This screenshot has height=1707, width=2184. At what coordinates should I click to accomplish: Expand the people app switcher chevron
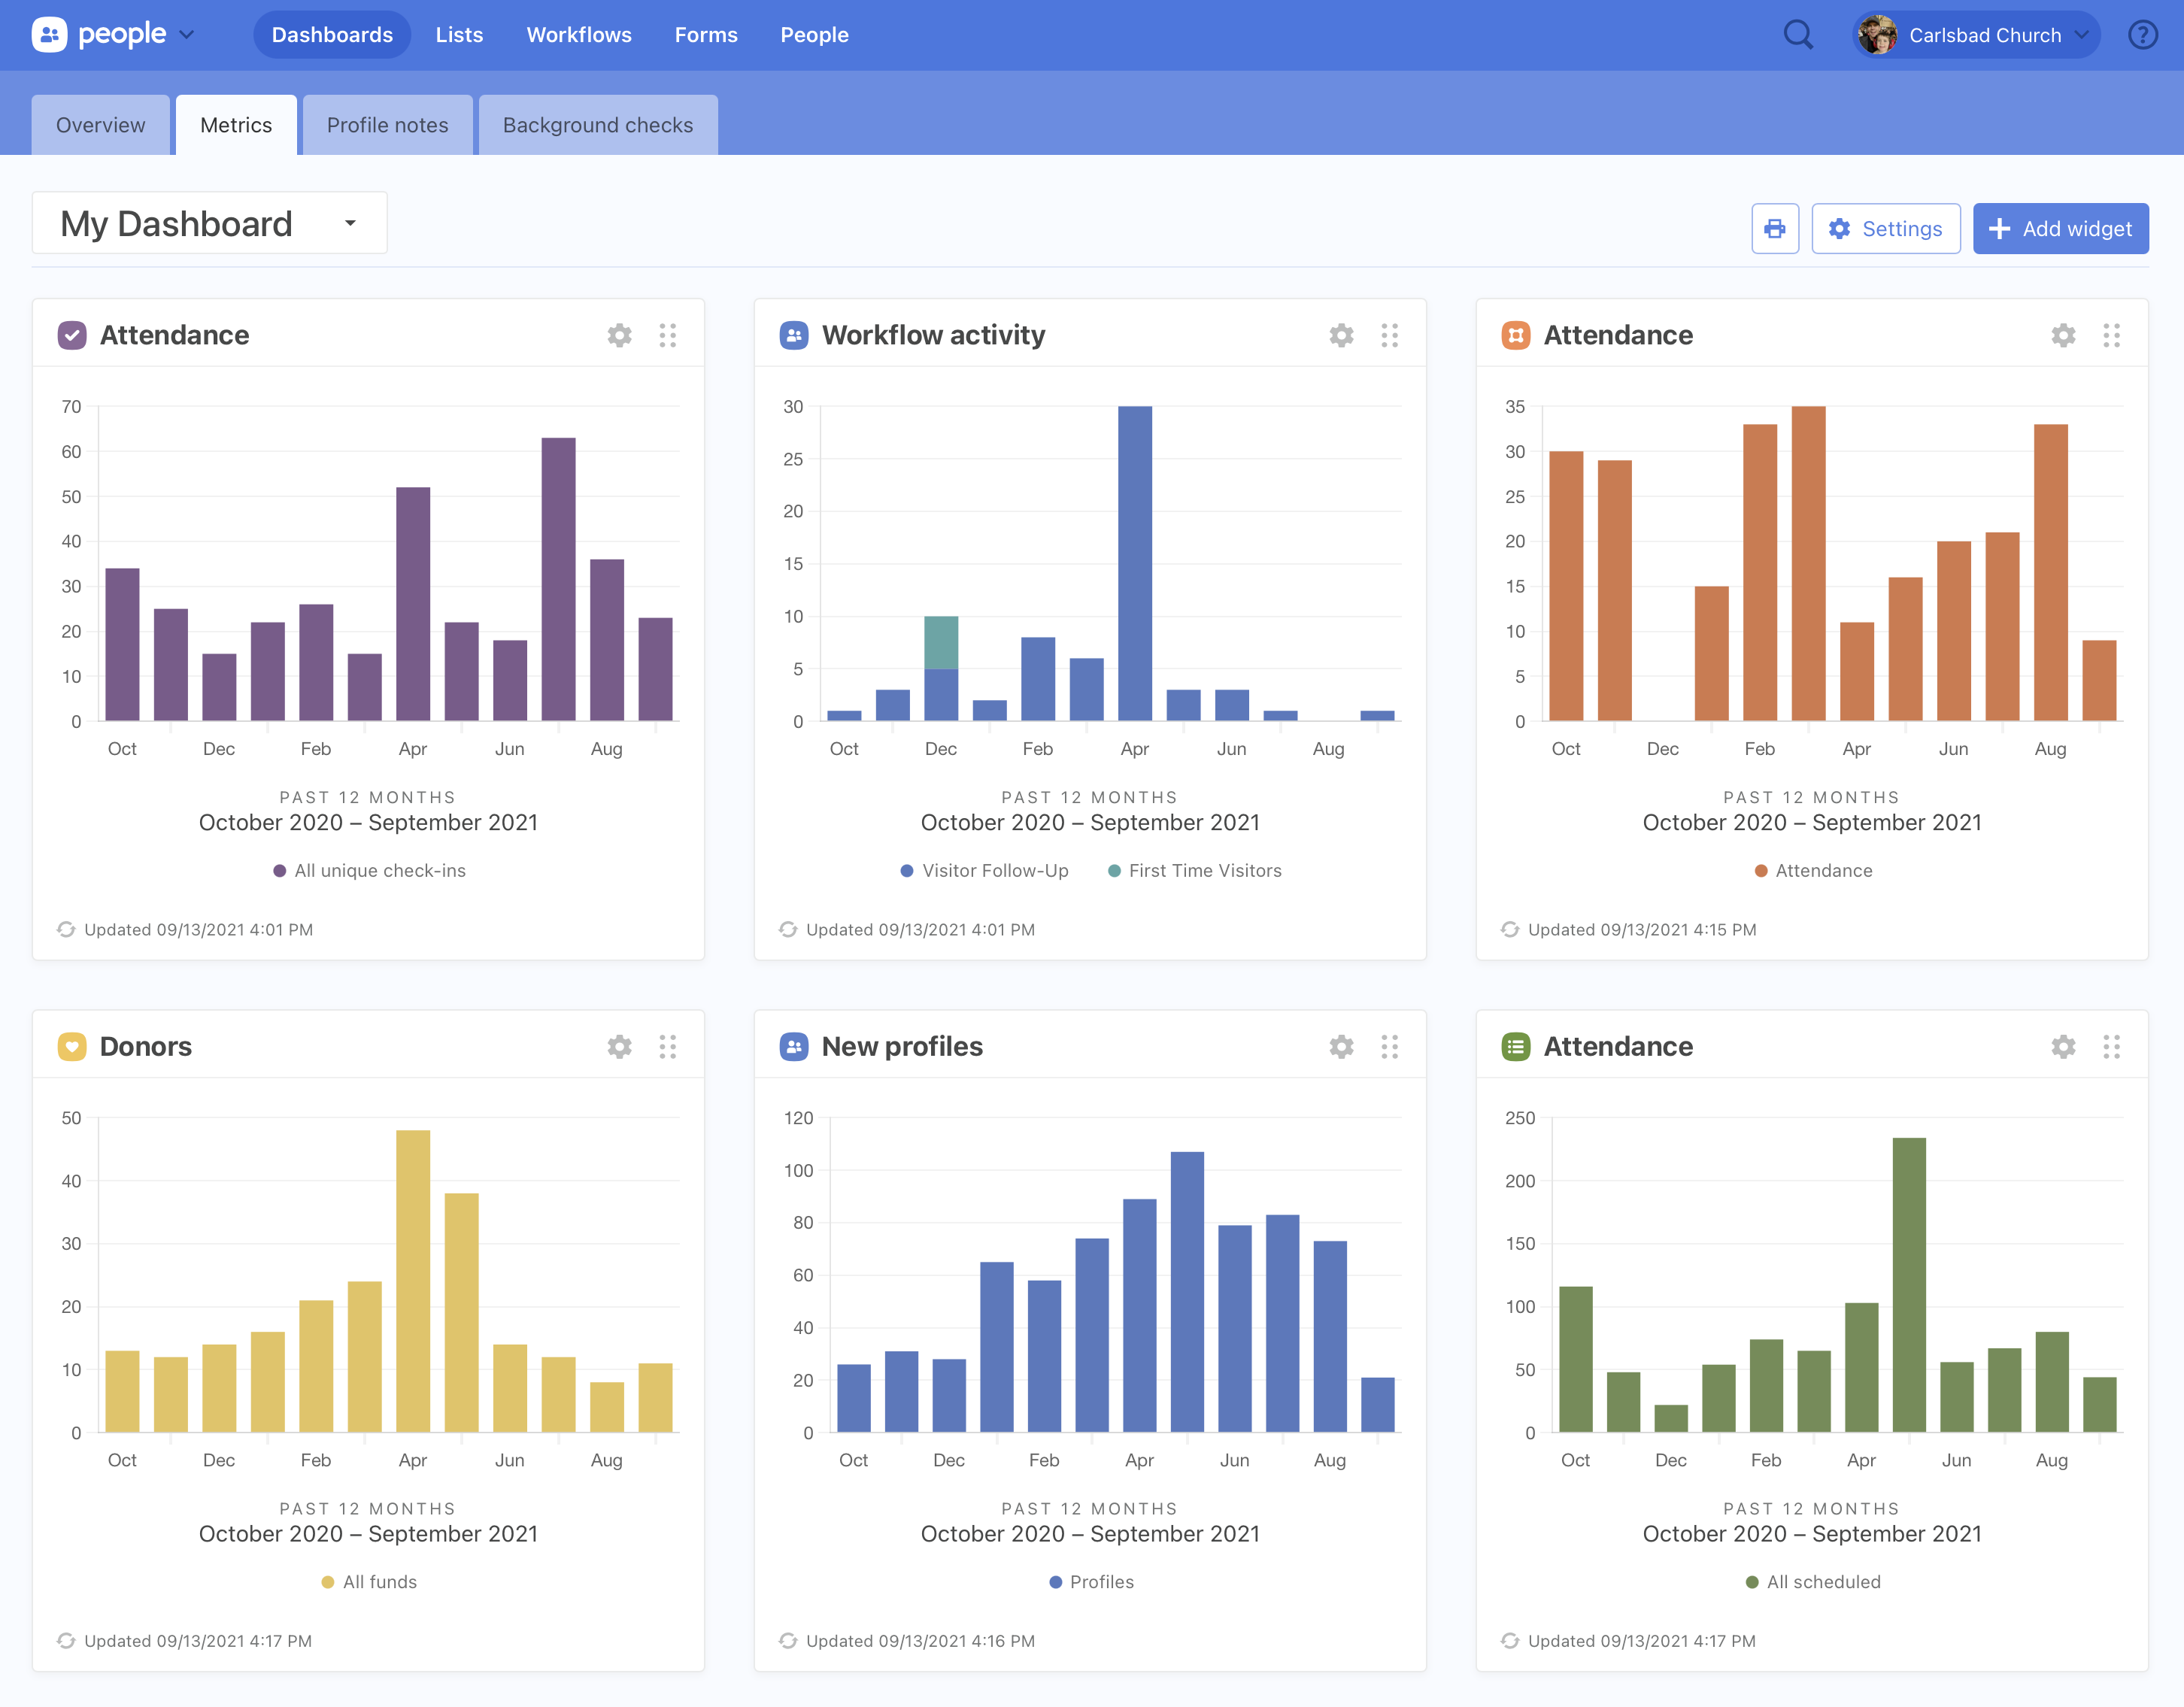tap(187, 35)
